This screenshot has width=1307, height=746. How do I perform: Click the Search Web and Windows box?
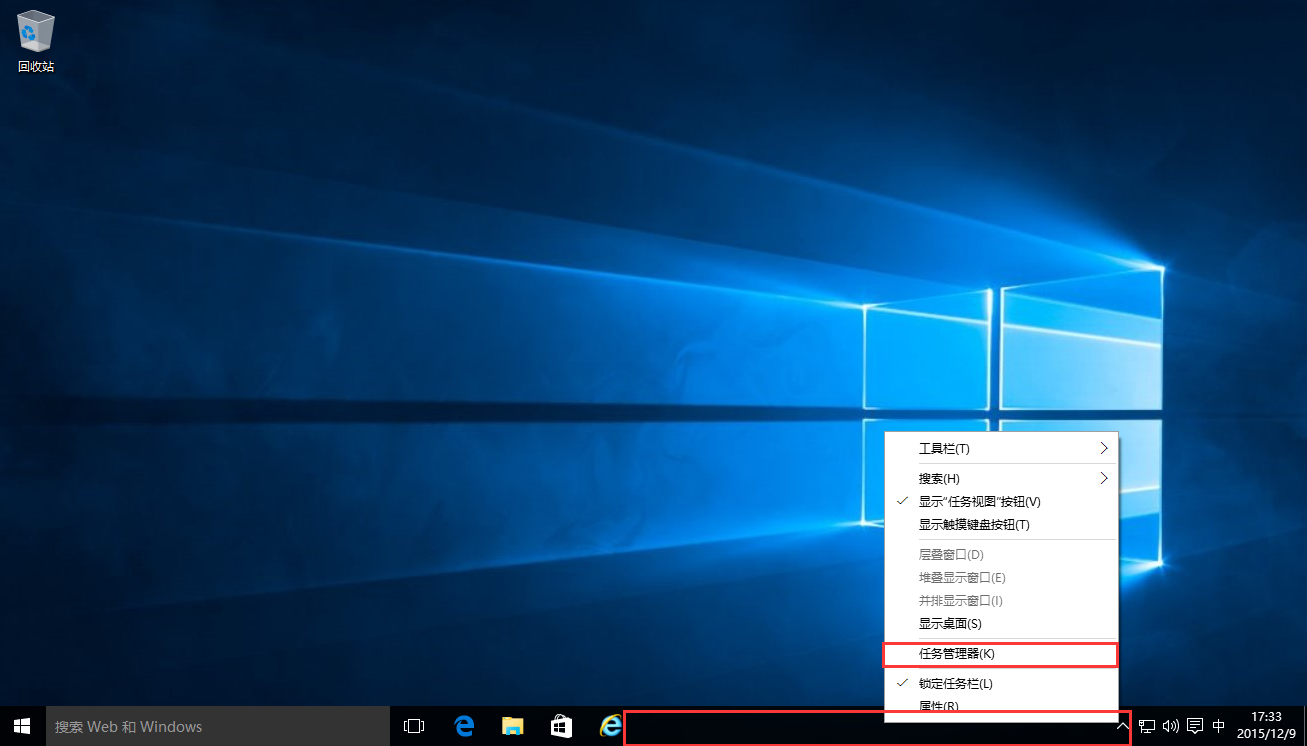tap(217, 726)
